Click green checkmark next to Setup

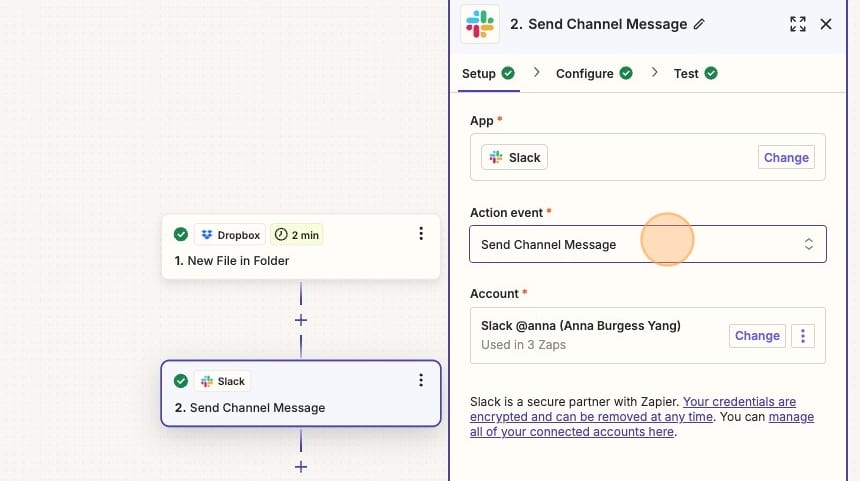(508, 73)
